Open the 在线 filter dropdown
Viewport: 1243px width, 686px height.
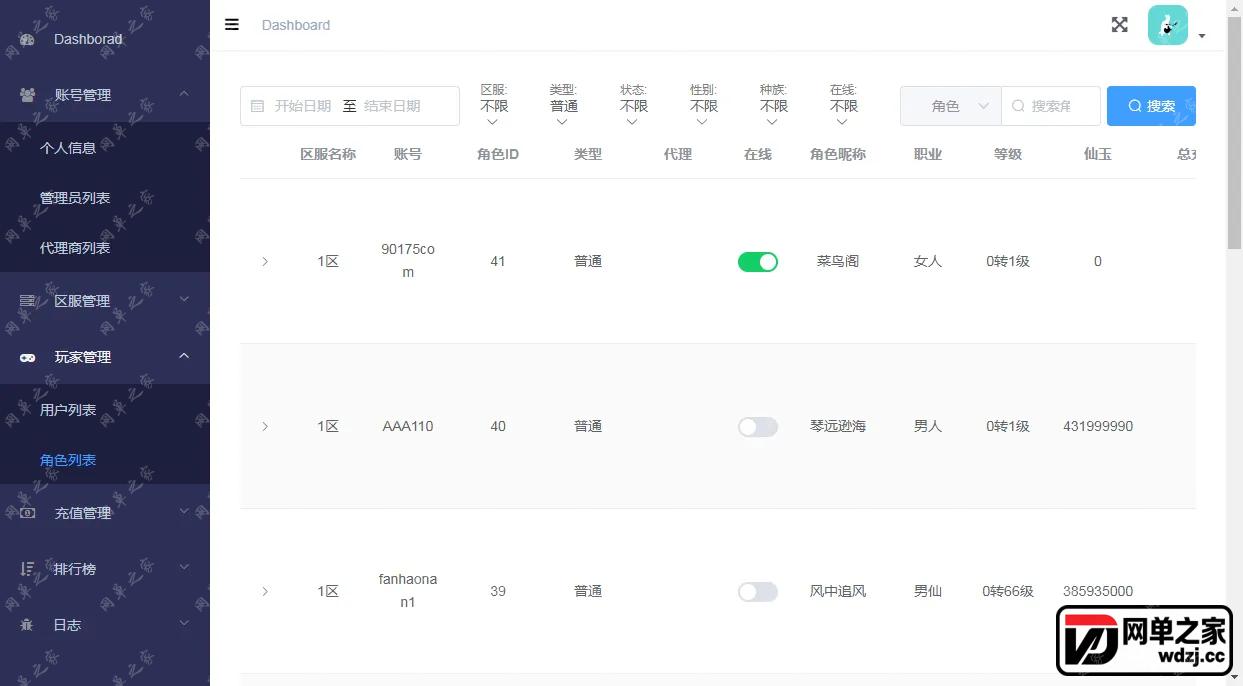click(x=844, y=106)
